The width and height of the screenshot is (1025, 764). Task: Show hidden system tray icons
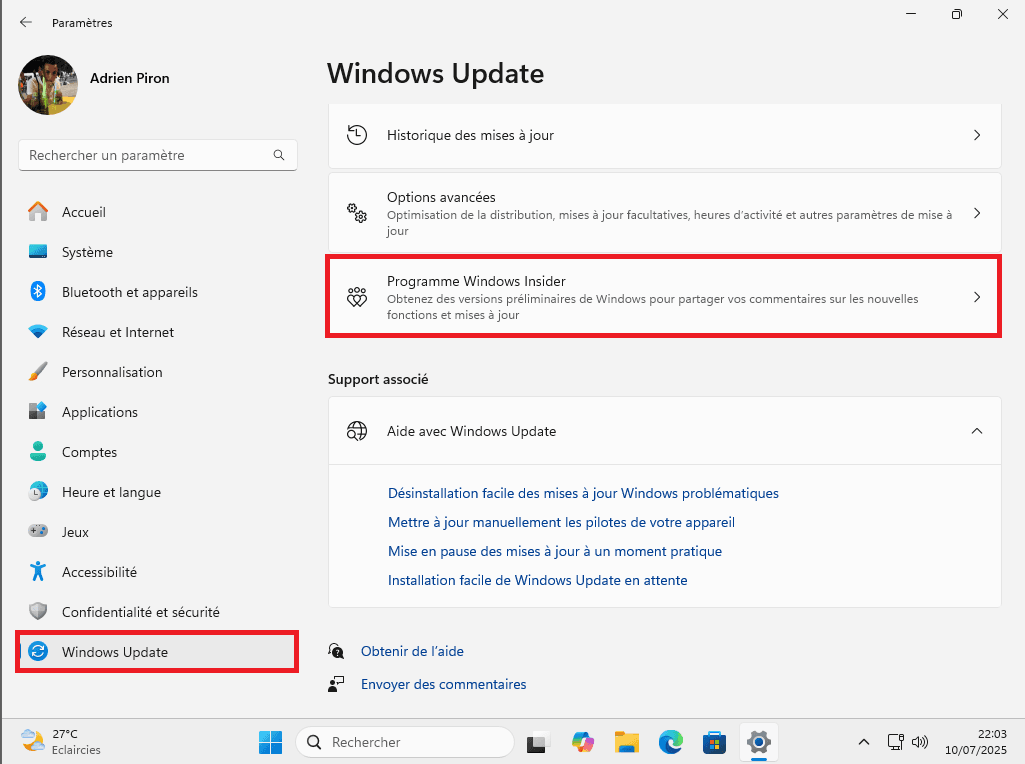click(x=864, y=742)
